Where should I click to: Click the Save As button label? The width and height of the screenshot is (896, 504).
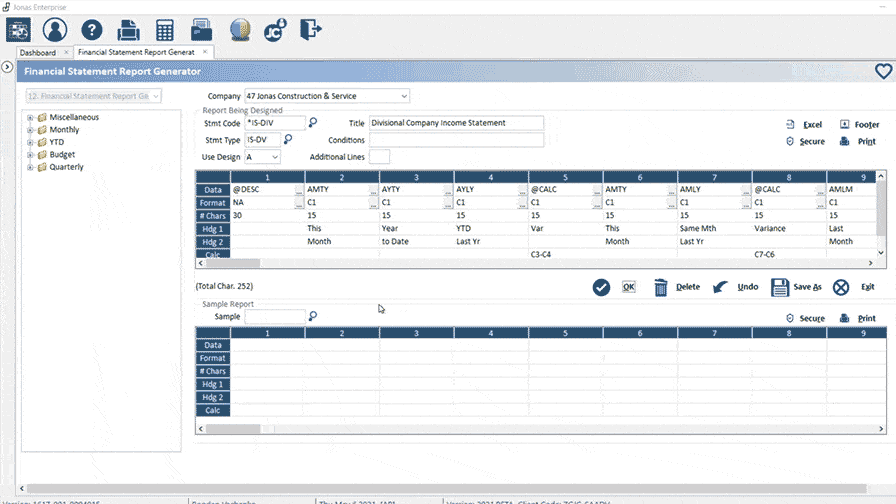click(807, 287)
